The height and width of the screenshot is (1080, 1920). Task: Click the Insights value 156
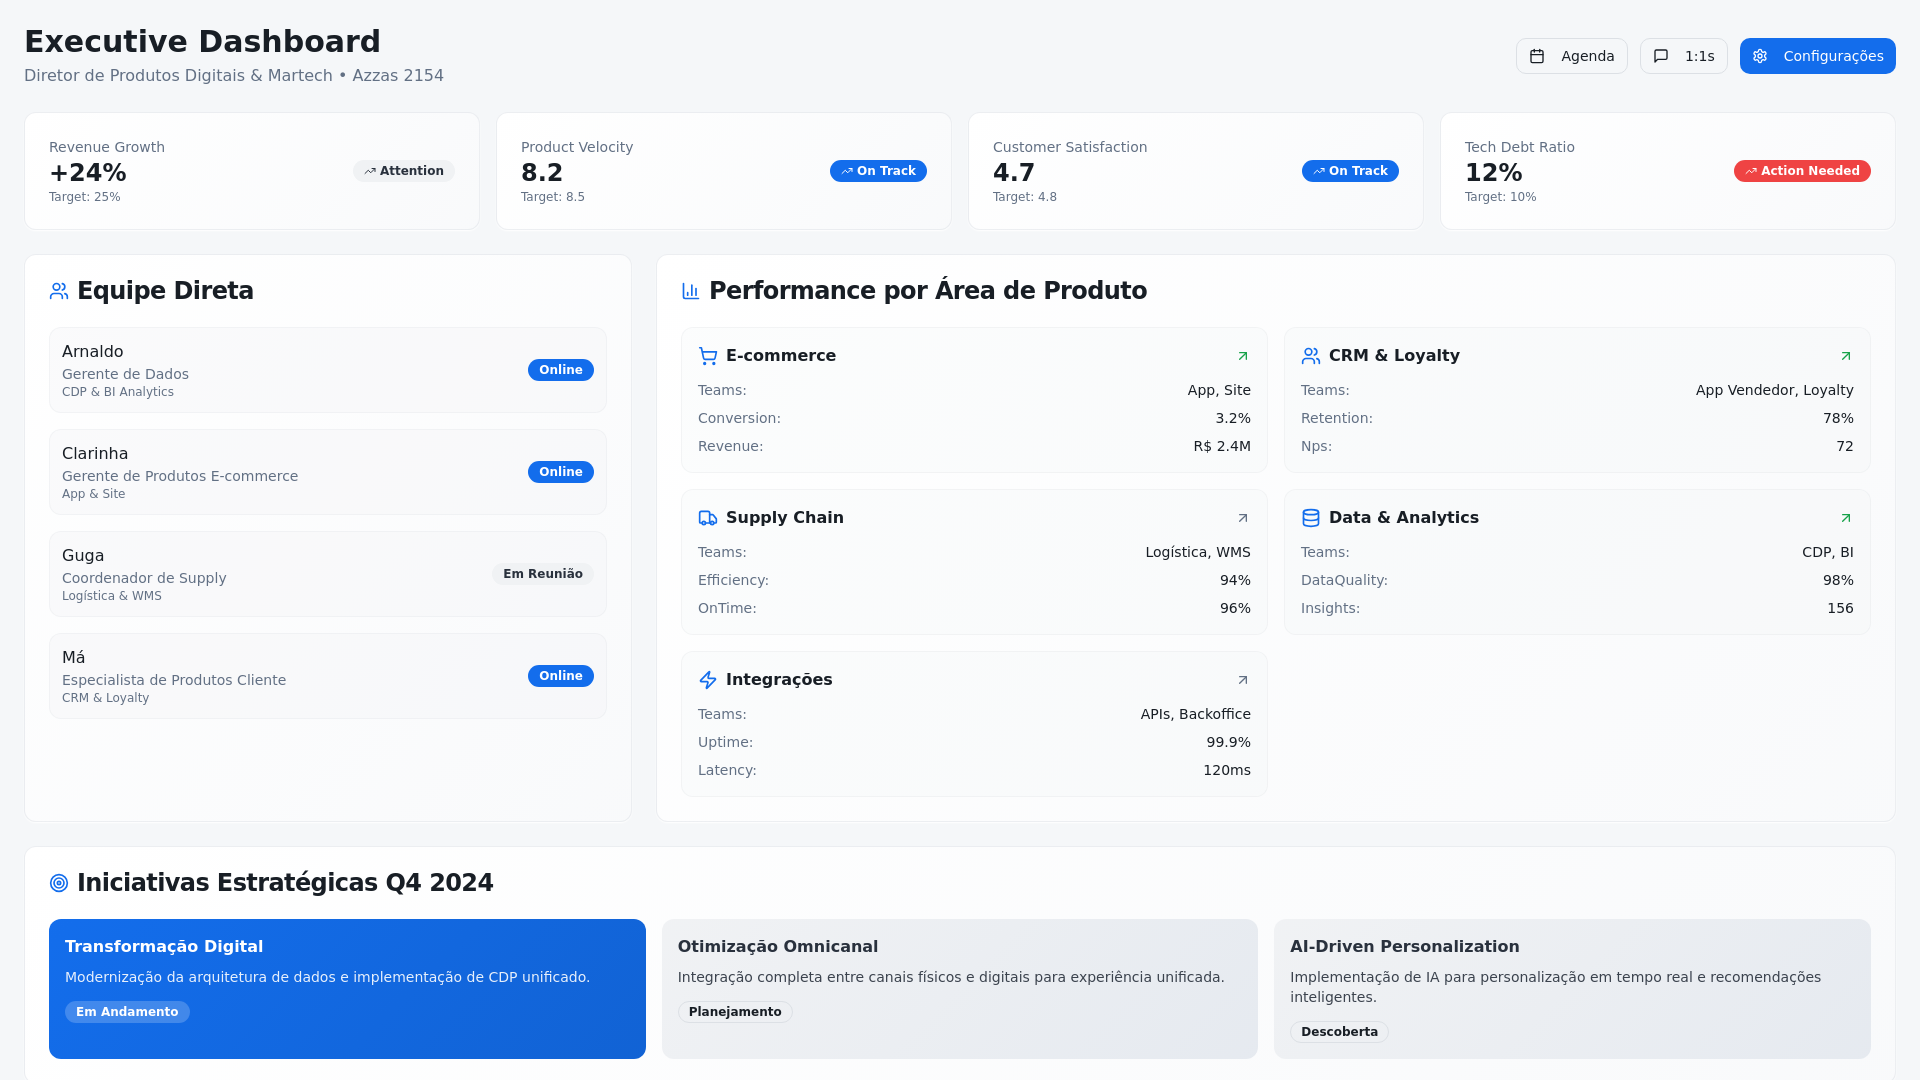(x=1840, y=608)
